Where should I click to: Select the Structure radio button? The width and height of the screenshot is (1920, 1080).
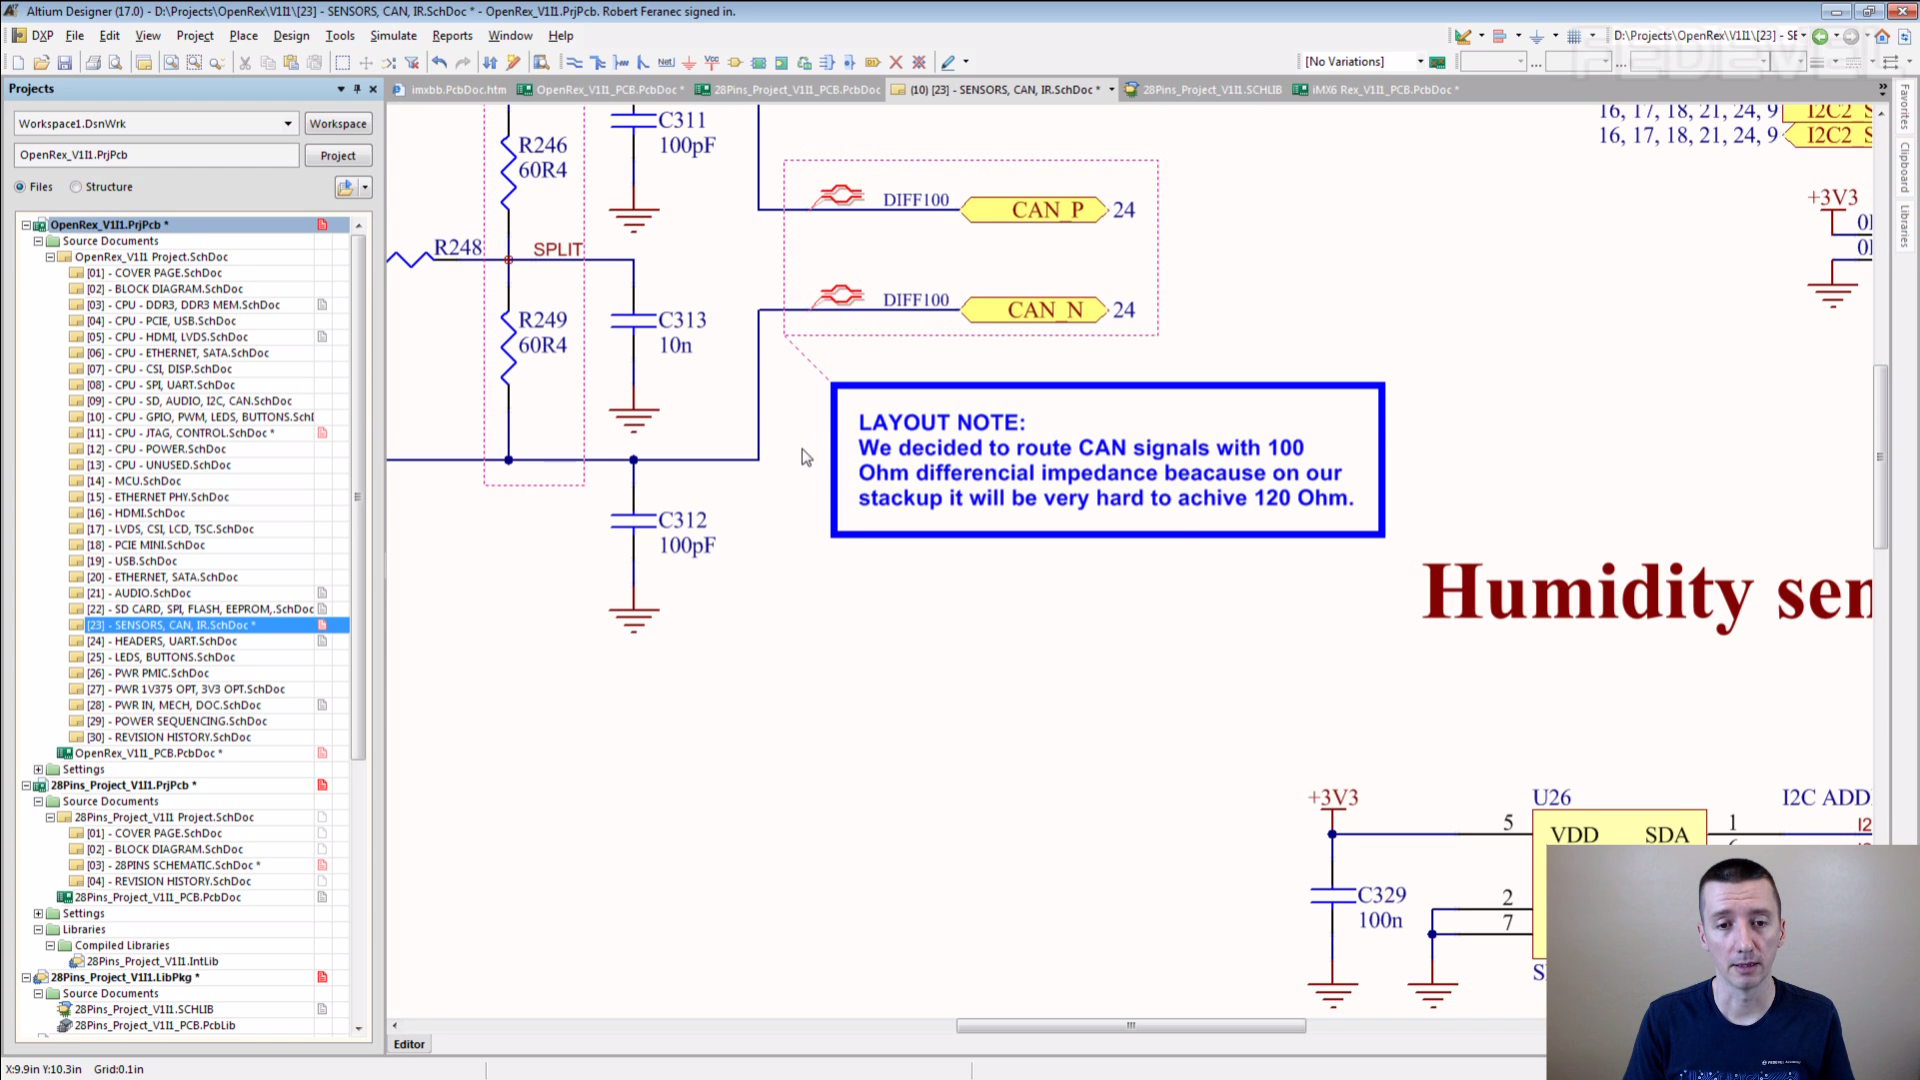coord(76,187)
